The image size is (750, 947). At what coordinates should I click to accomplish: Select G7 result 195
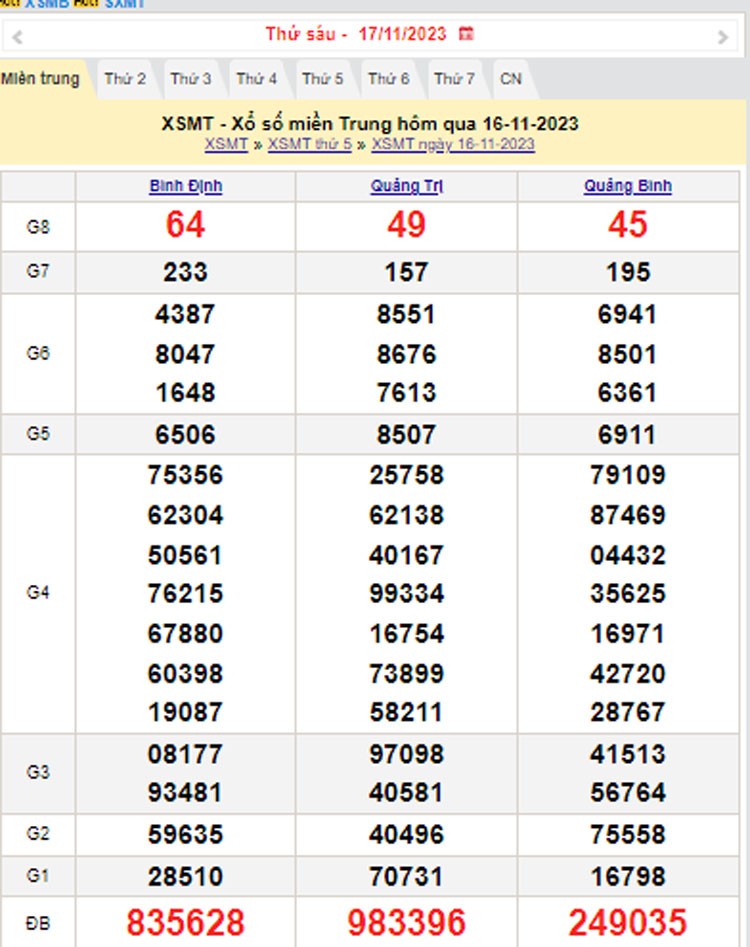point(628,272)
